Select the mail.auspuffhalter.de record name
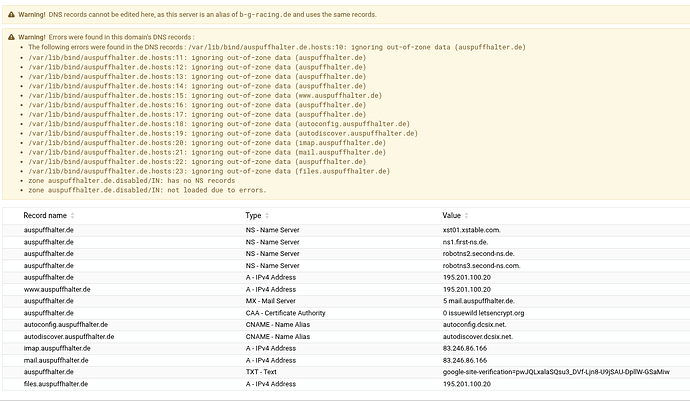Image resolution: width=690 pixels, height=401 pixels. point(57,360)
